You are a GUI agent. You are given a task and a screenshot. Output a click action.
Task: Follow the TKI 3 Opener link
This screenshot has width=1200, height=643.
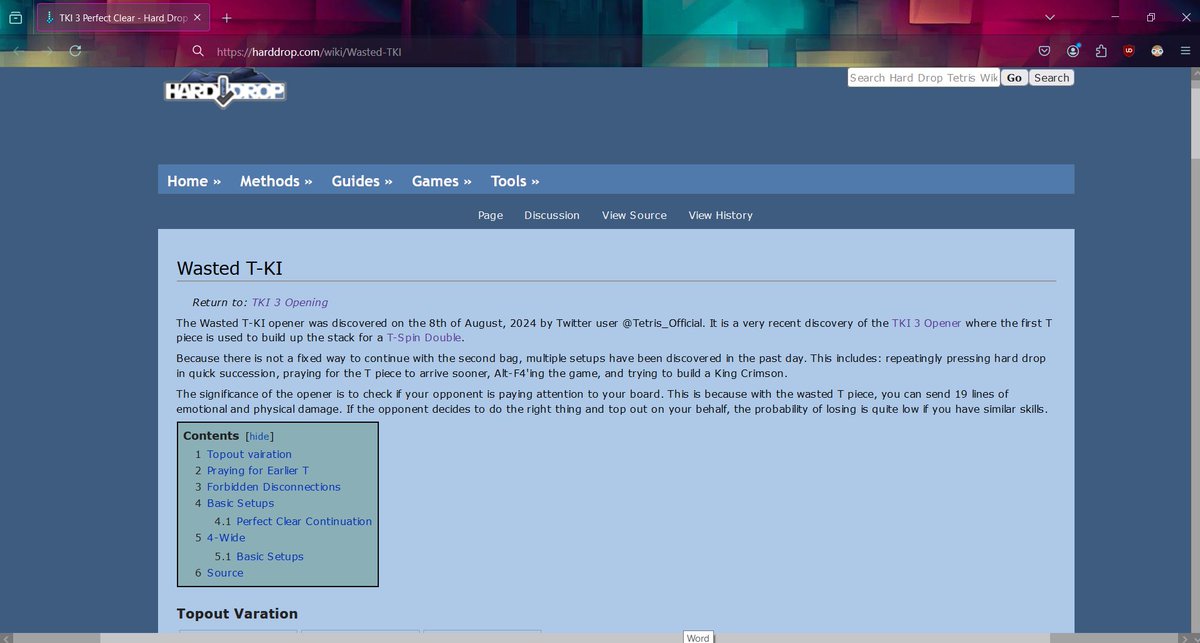pos(926,323)
